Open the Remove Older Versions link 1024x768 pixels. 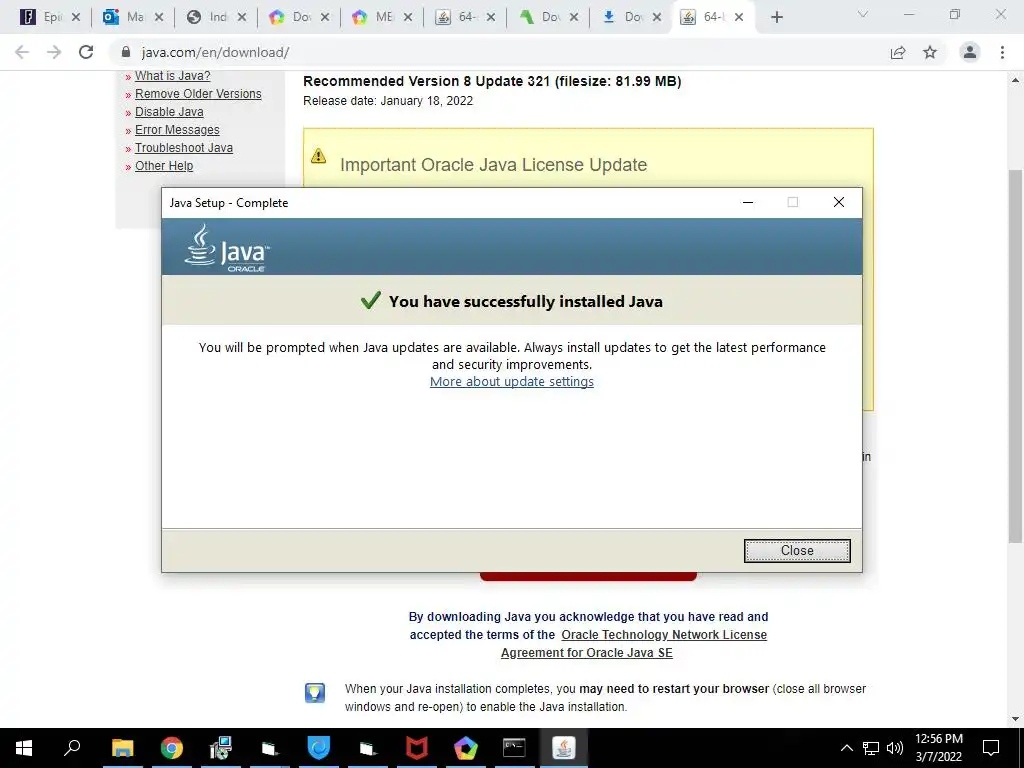[x=198, y=93]
